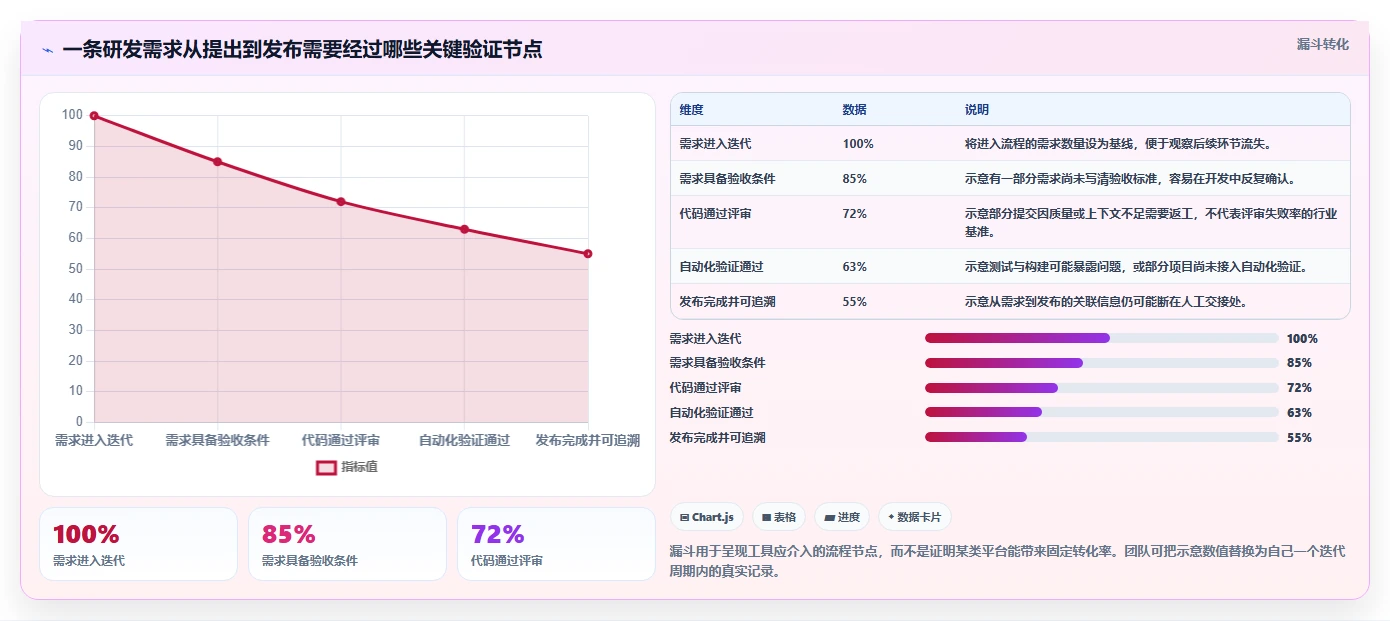
Task: Click the 85% progress bar for 需求具备验收条件
Action: click(x=1102, y=363)
